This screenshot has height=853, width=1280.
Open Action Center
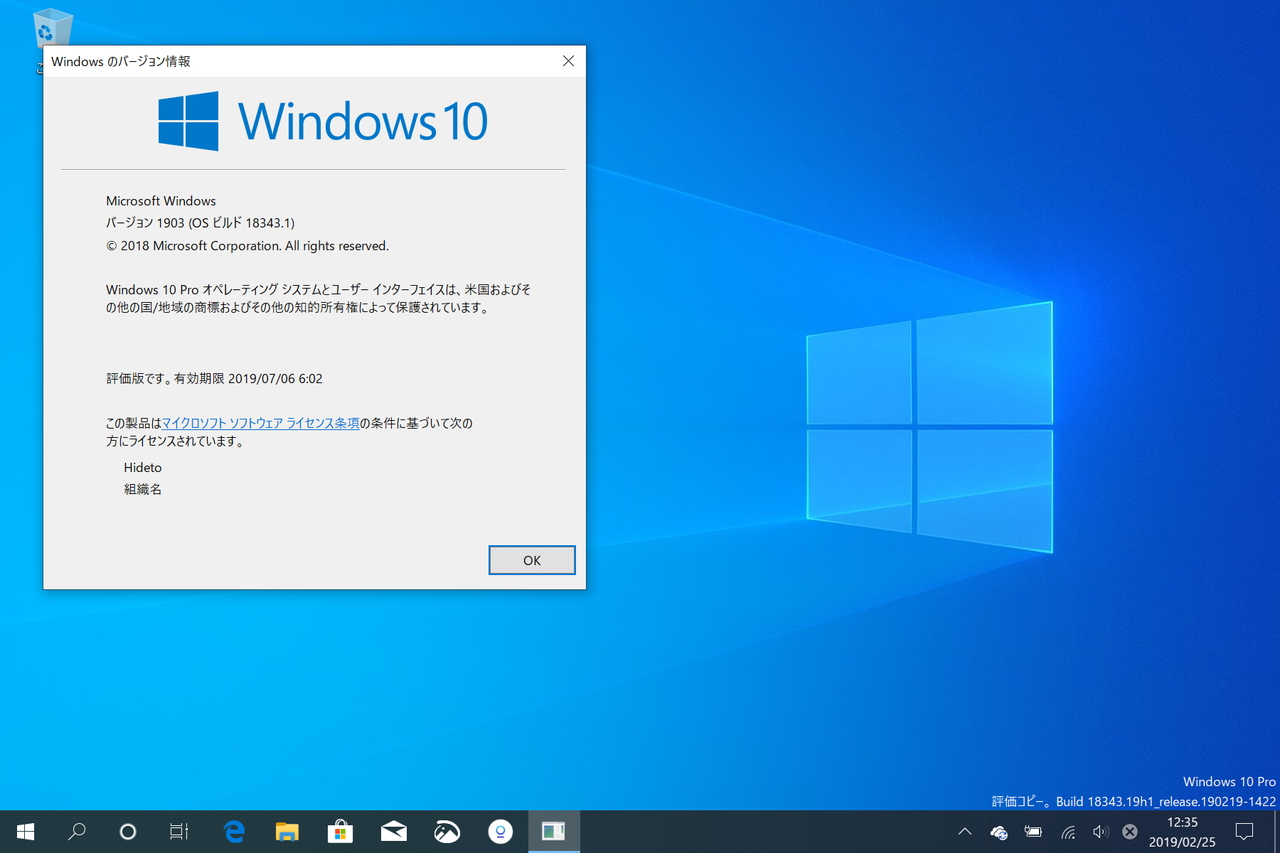point(1244,831)
